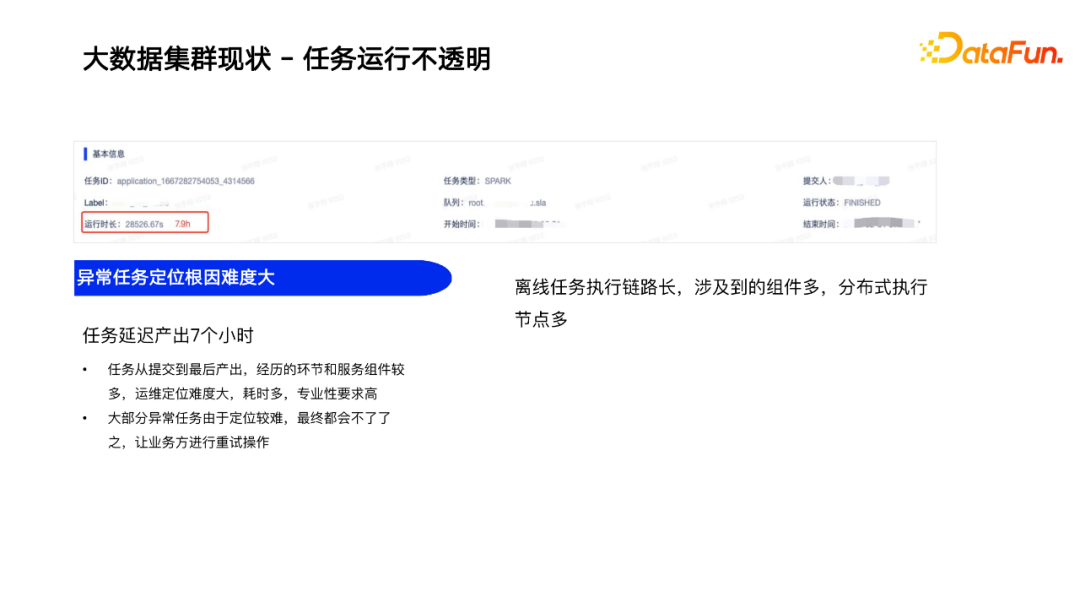The image size is (1080, 608).
Task: Click the application task ID link
Action: tap(185, 181)
